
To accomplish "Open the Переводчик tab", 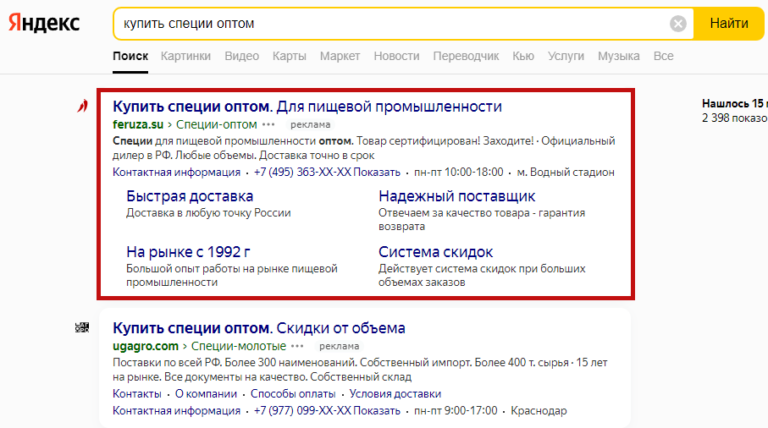I will [466, 56].
